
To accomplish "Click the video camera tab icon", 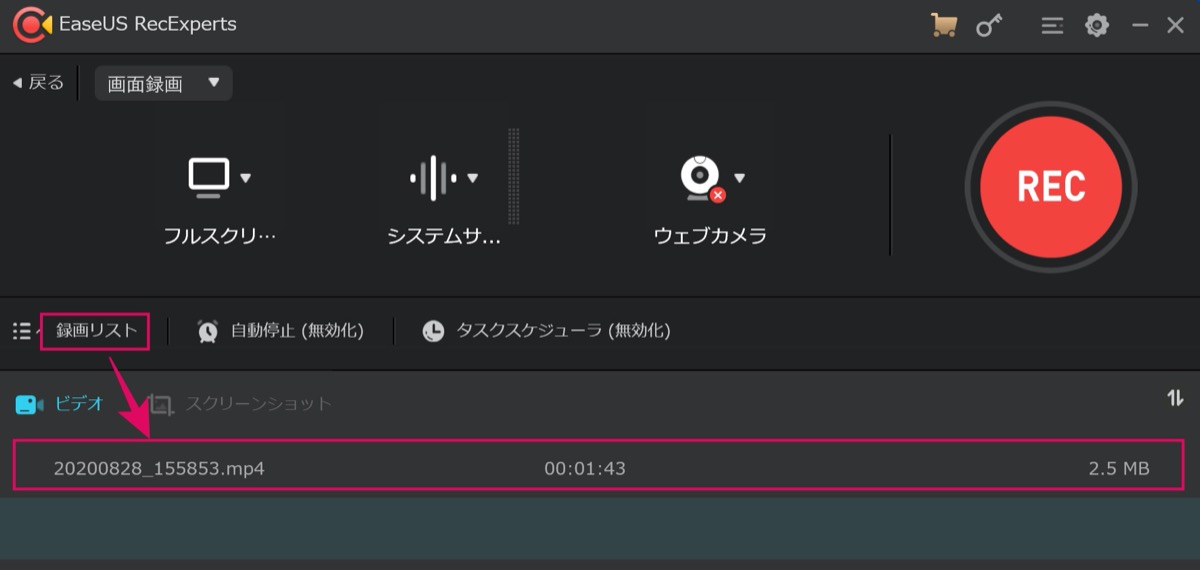I will 29,404.
